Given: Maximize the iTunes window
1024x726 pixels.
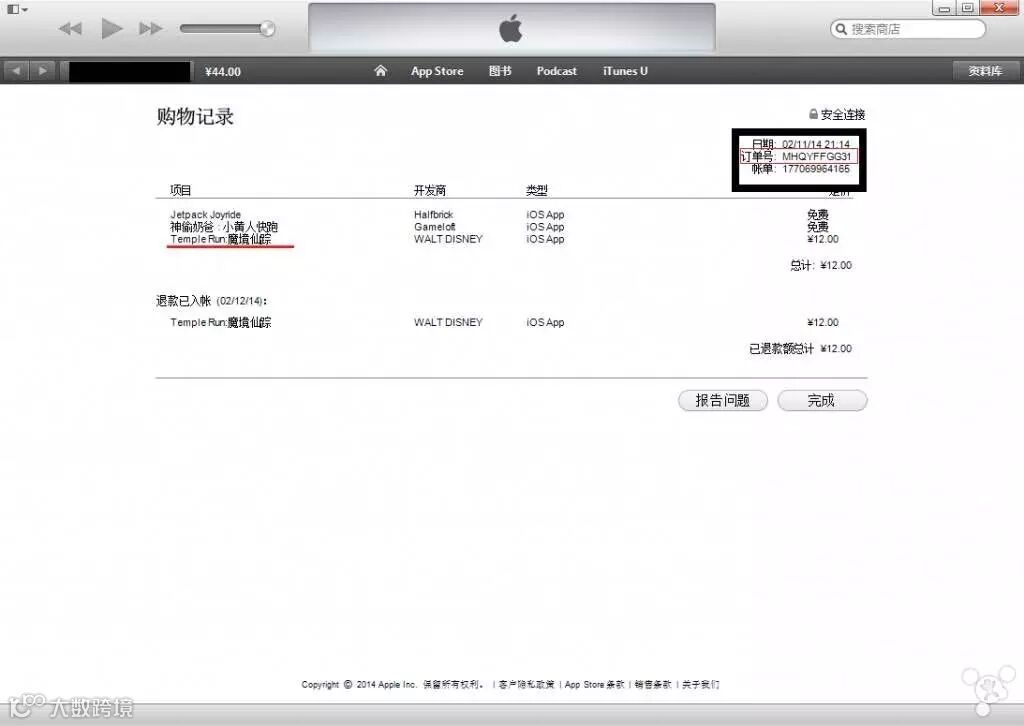Looking at the screenshot, I should click(x=967, y=8).
